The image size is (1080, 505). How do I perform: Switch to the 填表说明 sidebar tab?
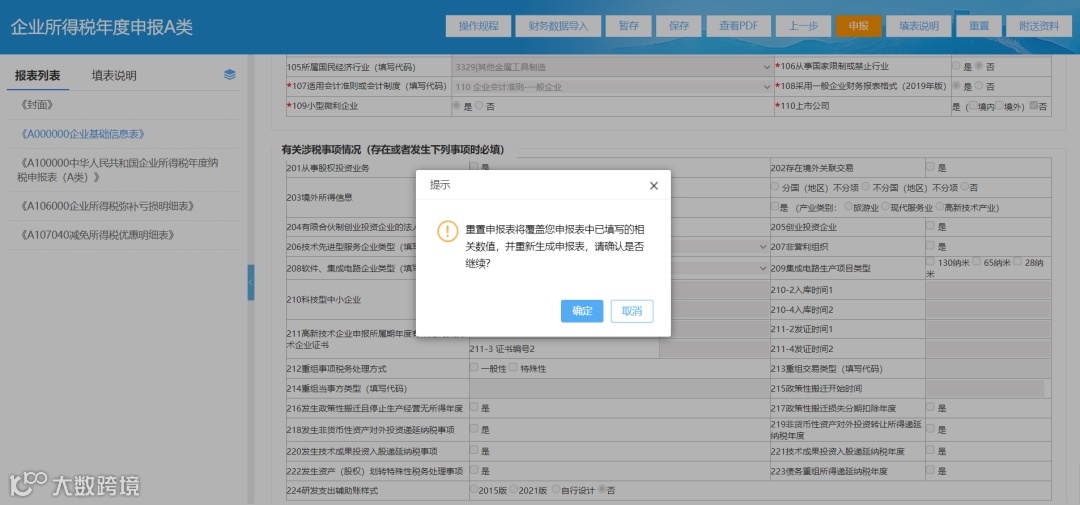click(114, 76)
